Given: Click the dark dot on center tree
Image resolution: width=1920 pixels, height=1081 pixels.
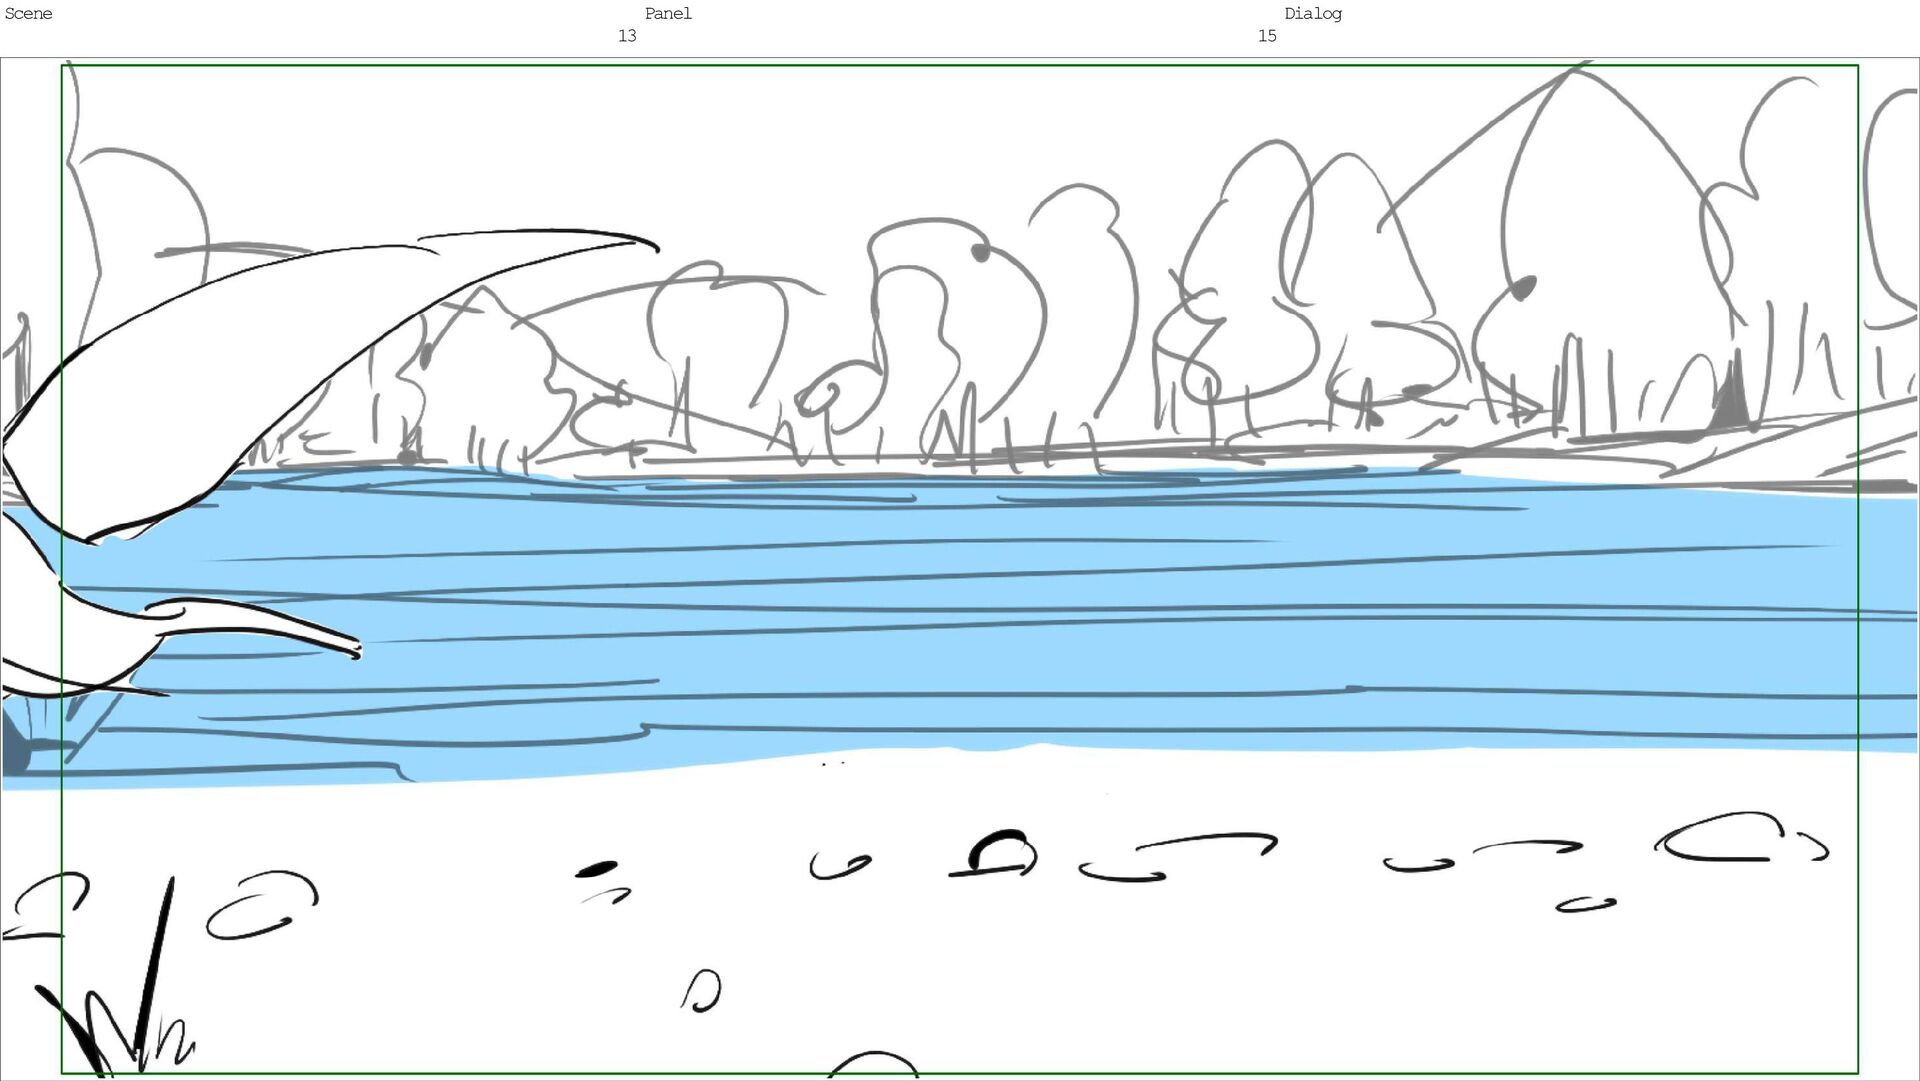Looking at the screenshot, I should click(980, 252).
